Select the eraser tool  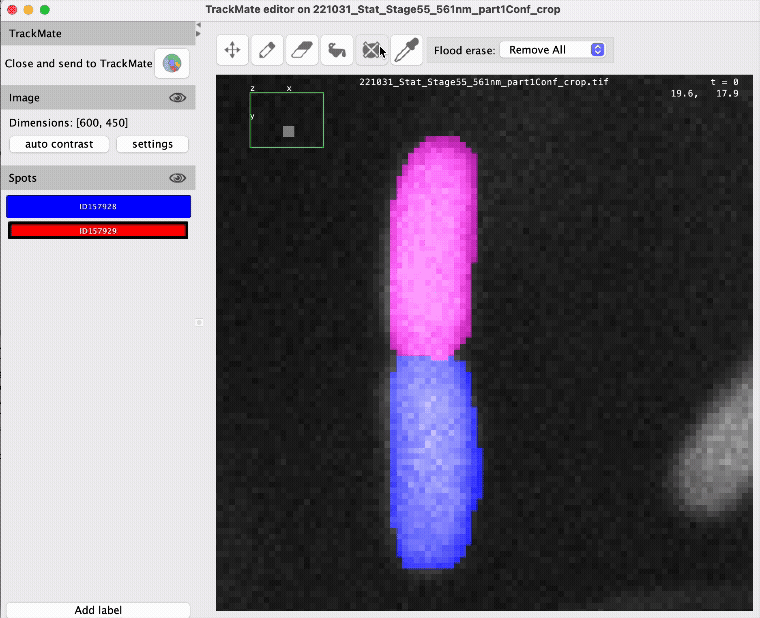coord(301,49)
